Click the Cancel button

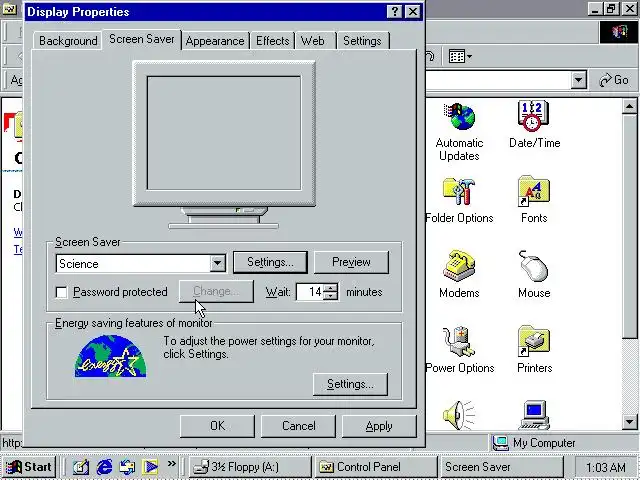(x=298, y=426)
